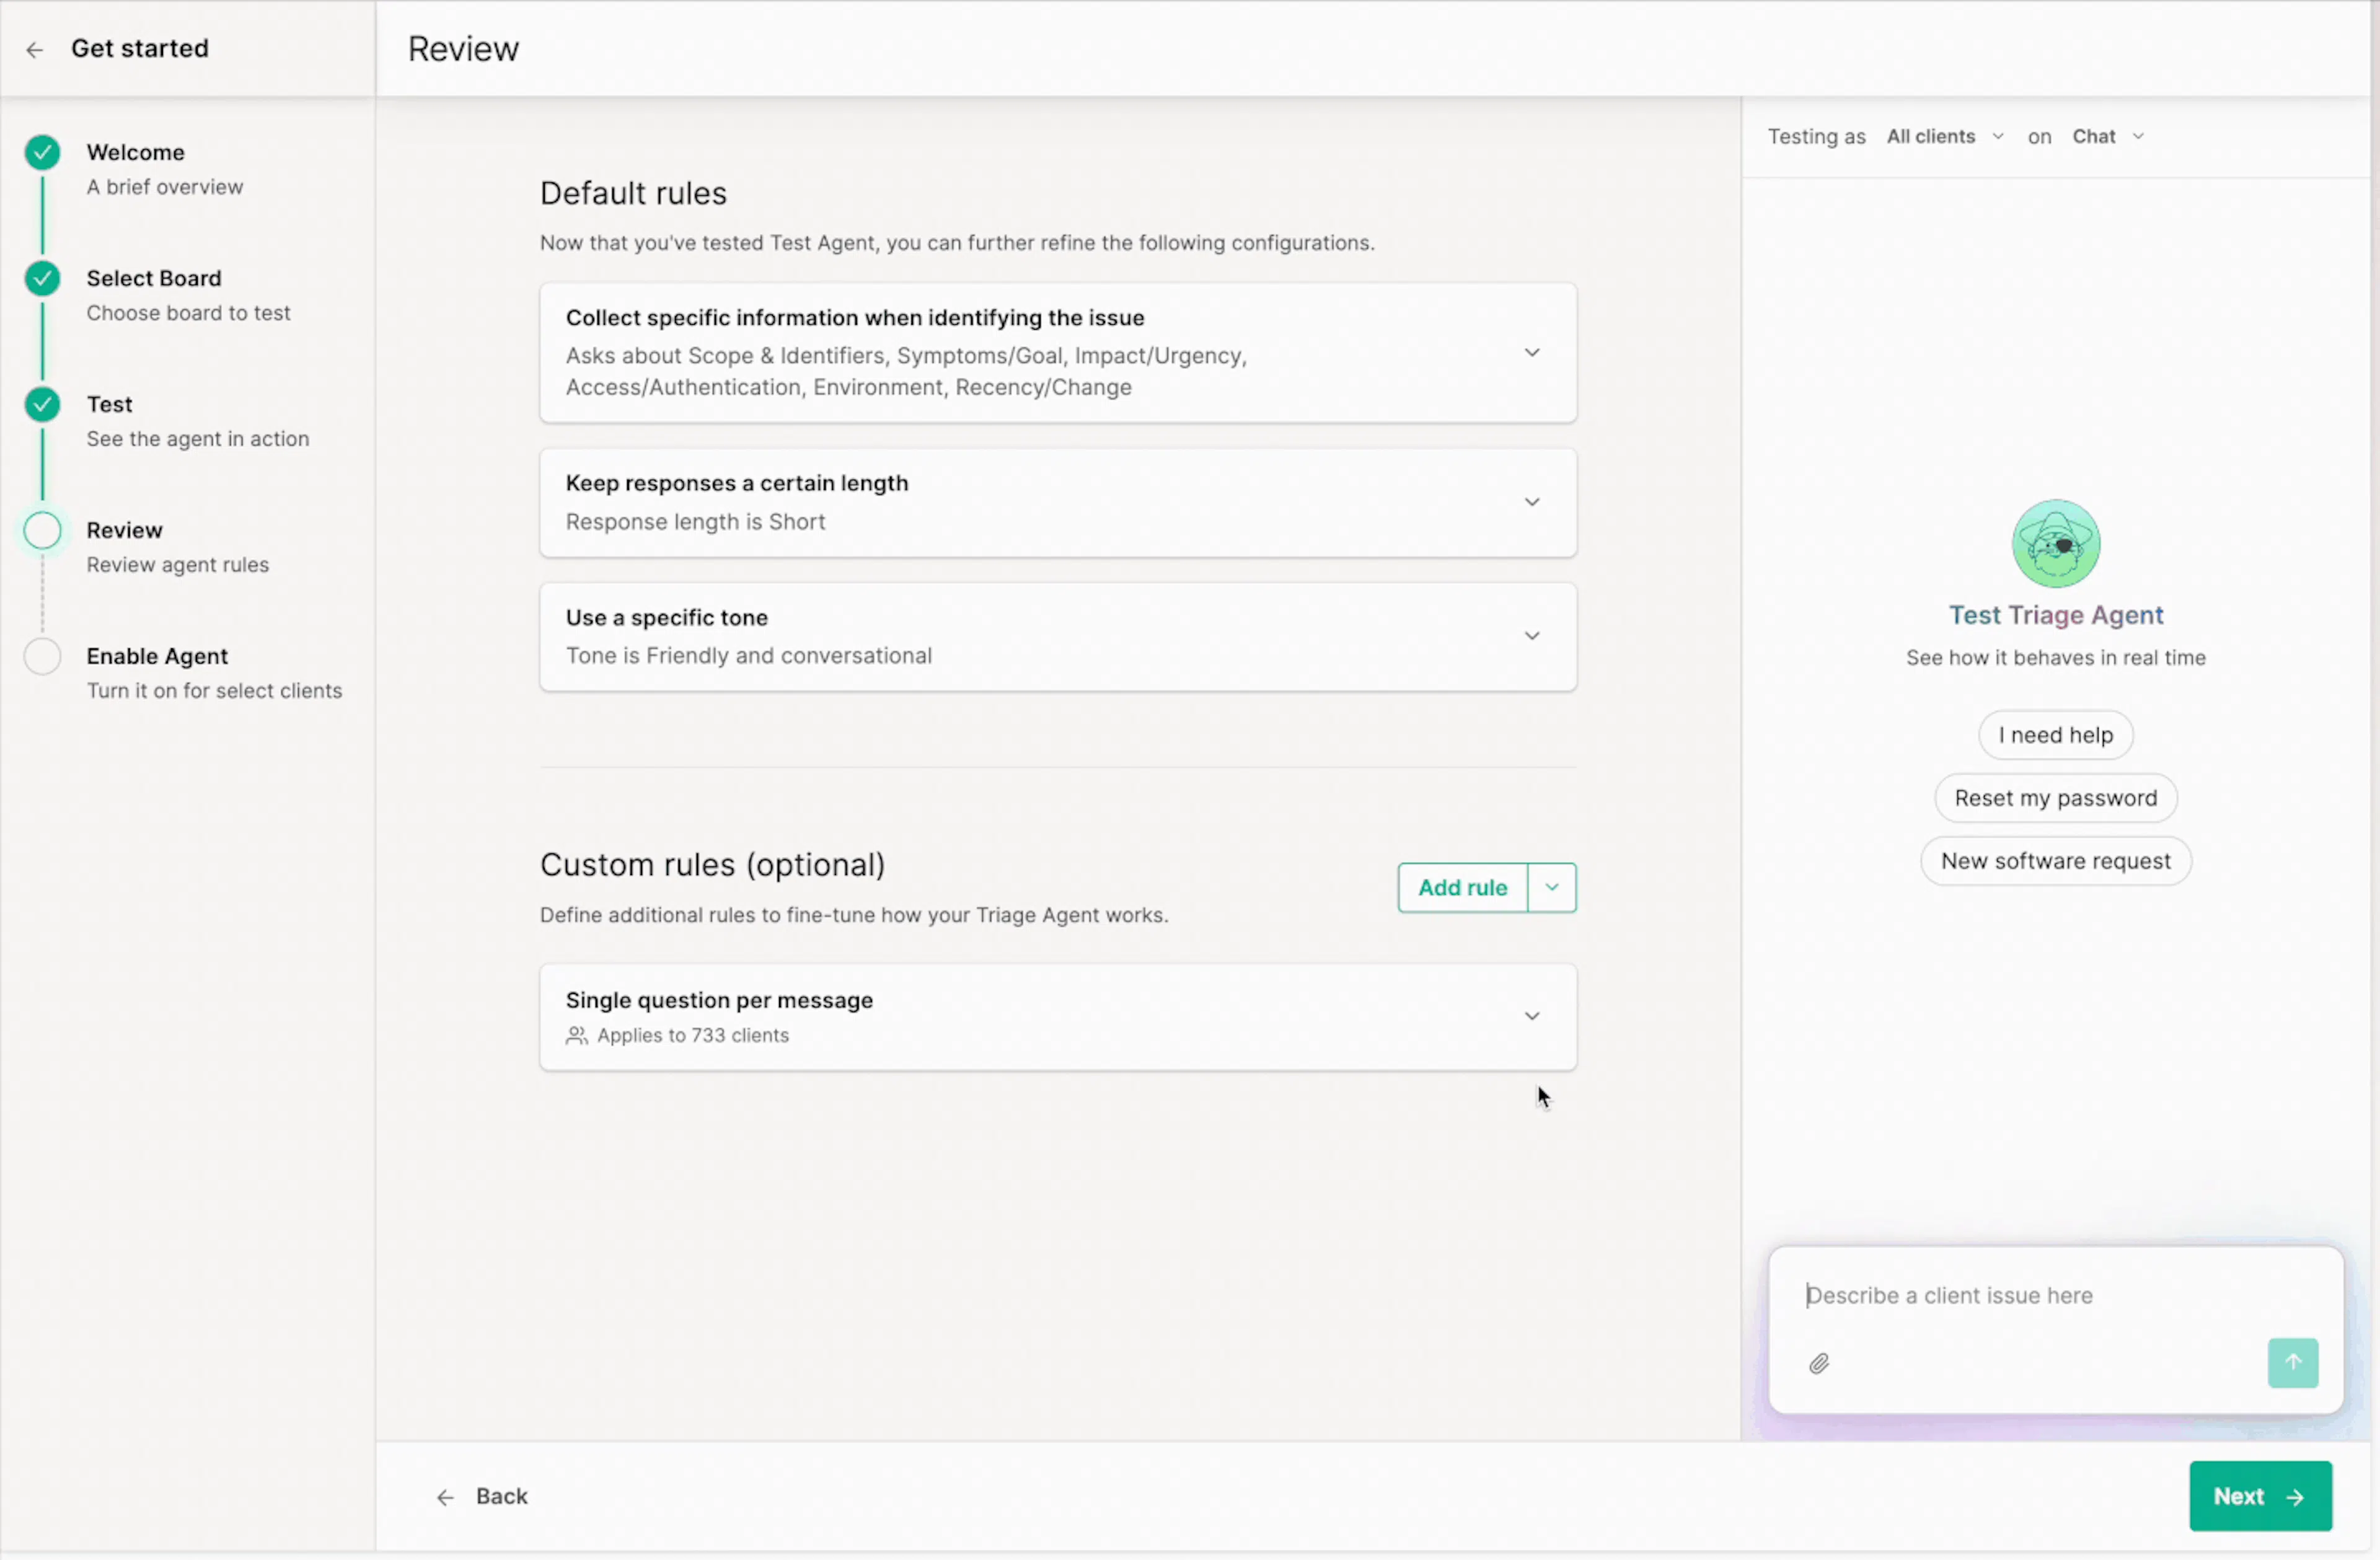Click the A brief overview subtitle
Image resolution: width=2380 pixels, height=1560 pixels.
[164, 186]
